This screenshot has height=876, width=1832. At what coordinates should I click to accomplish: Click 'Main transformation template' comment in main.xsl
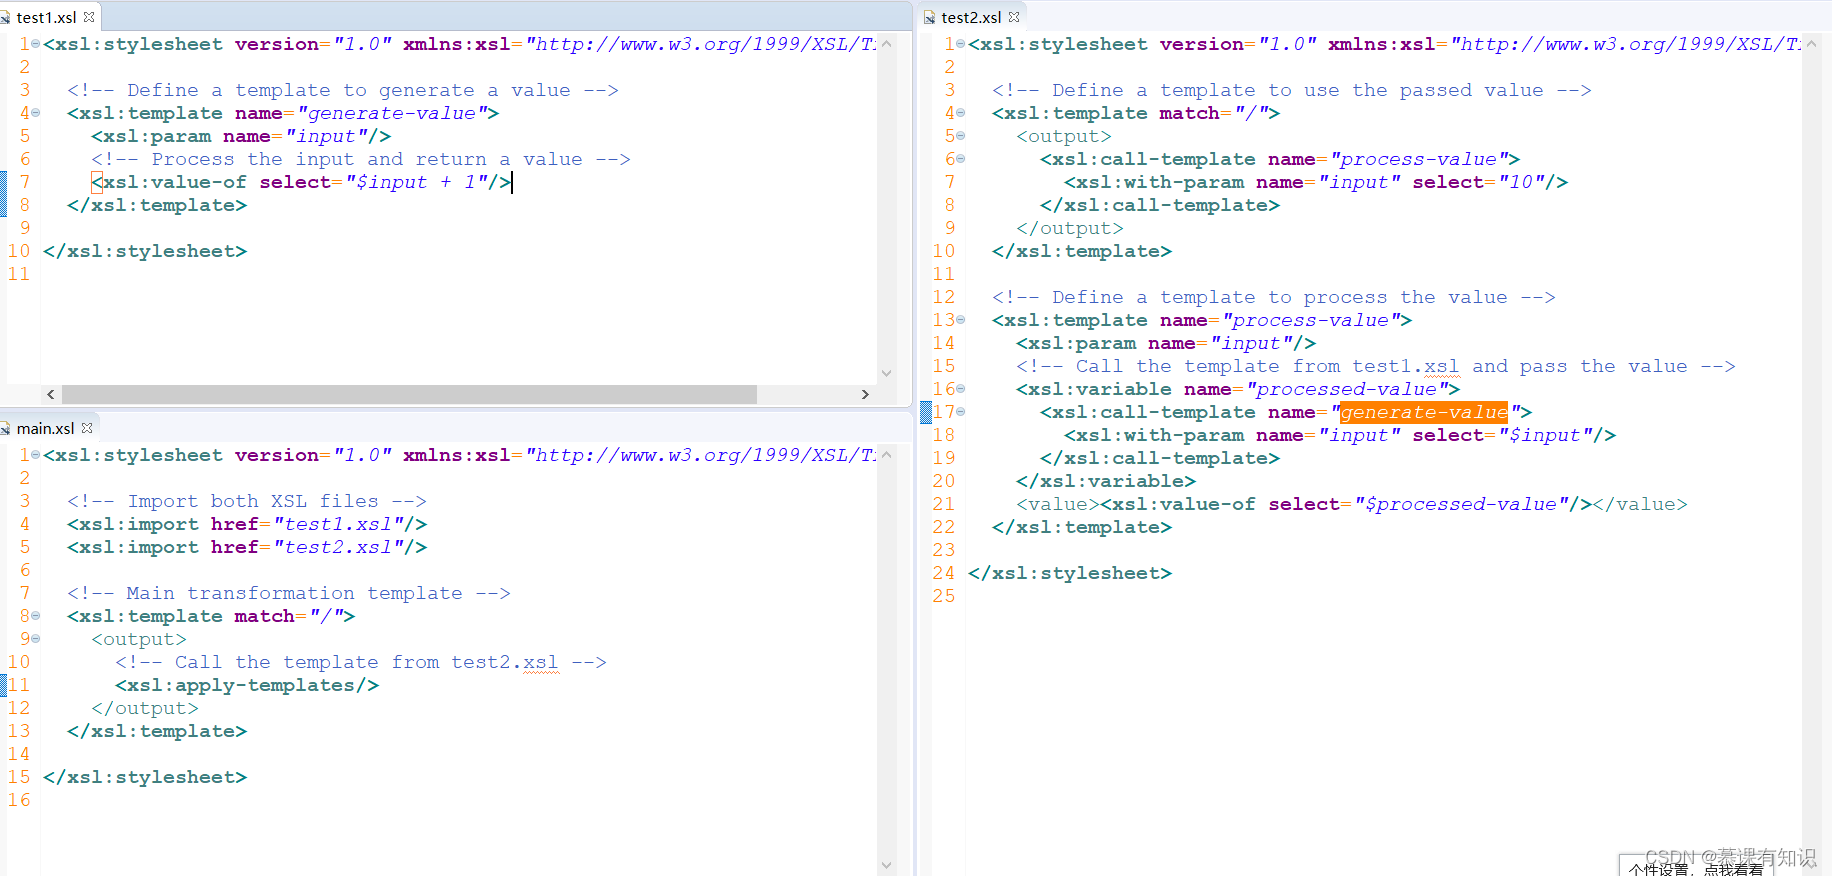click(289, 593)
